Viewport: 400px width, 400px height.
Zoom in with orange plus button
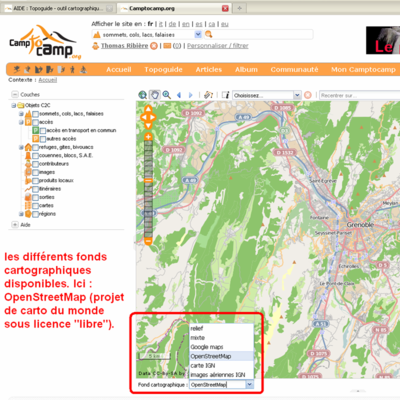tap(148, 137)
